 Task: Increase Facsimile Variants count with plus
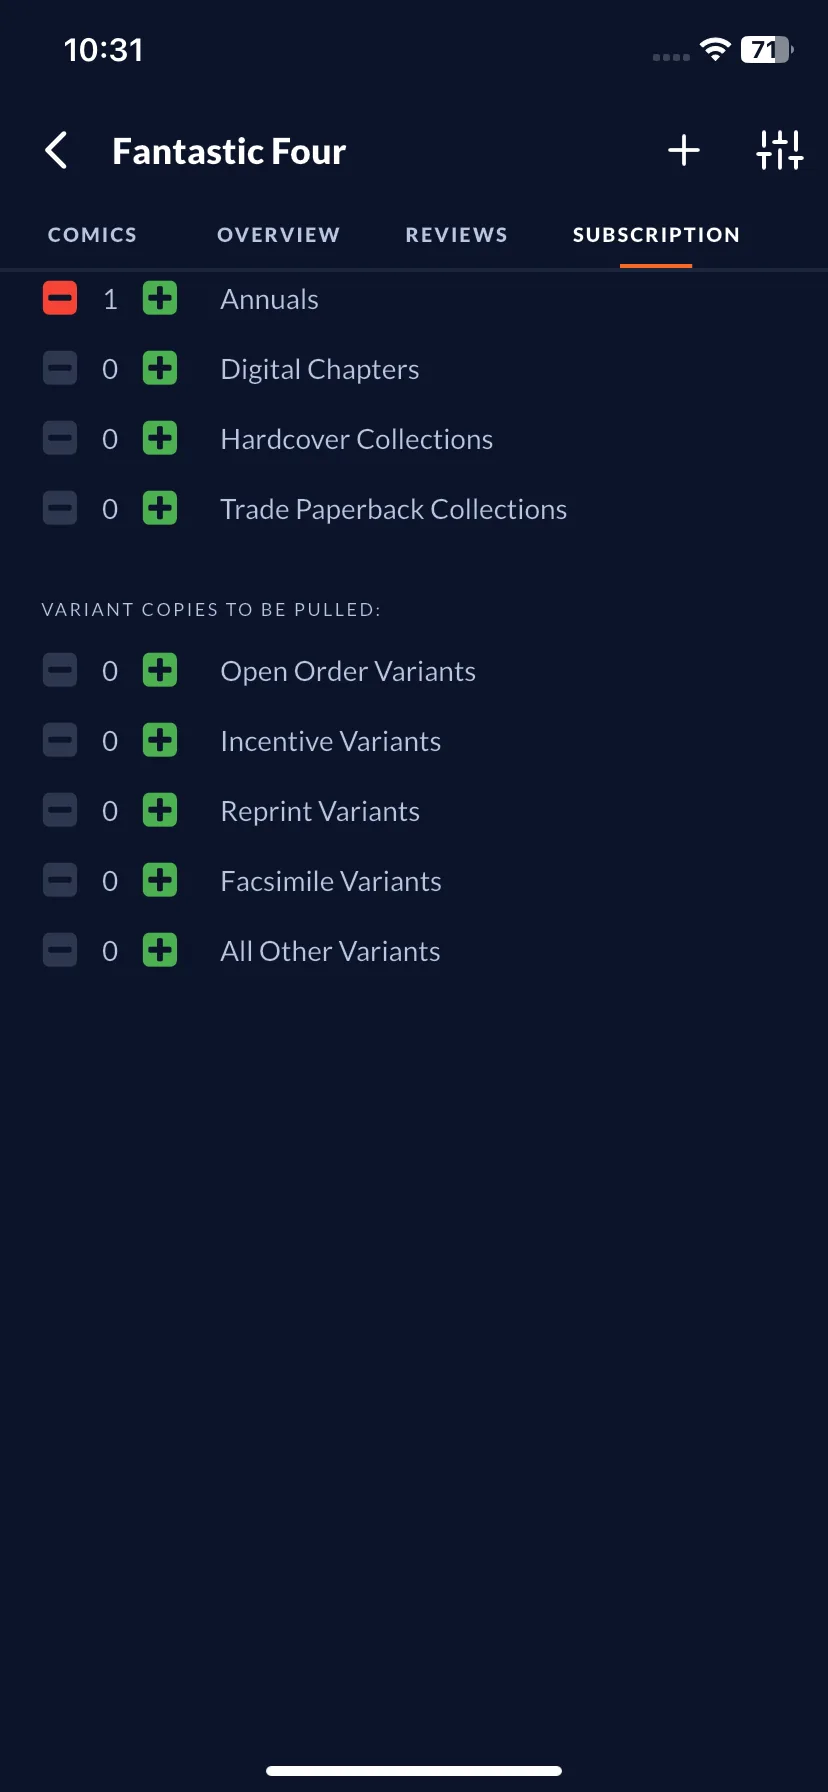pos(160,880)
